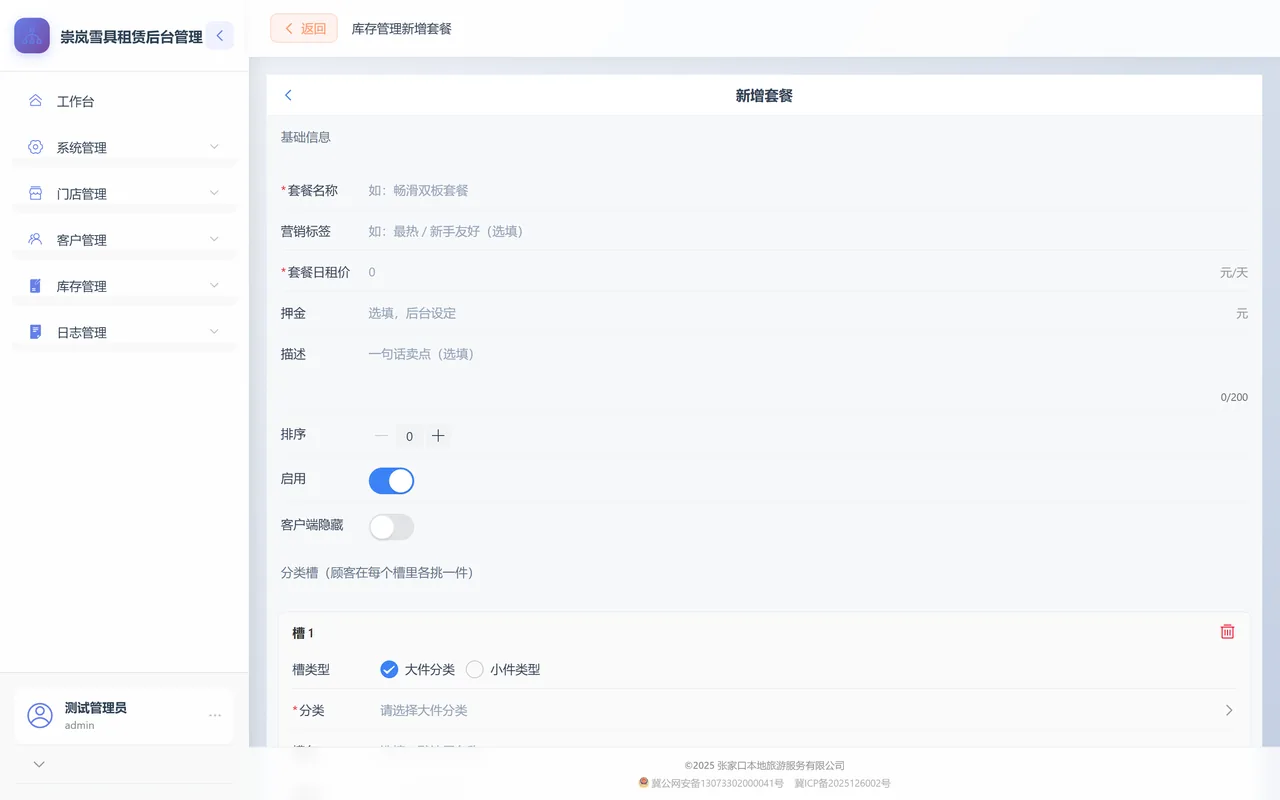Open the 日志管理 menu item
The height and width of the screenshot is (800, 1280).
click(124, 332)
